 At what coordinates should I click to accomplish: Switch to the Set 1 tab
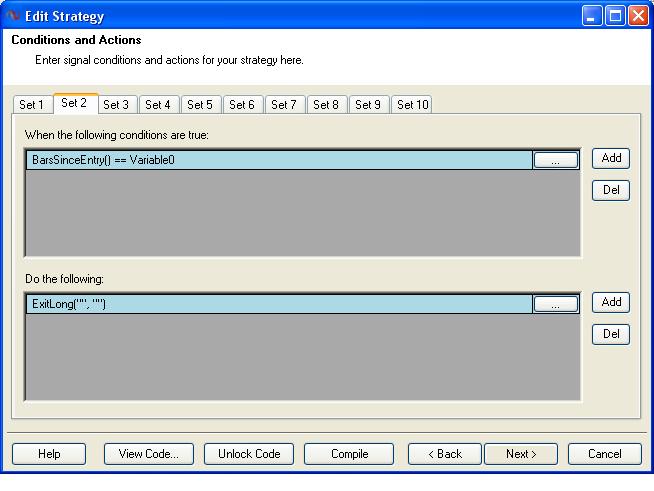pyautogui.click(x=32, y=105)
